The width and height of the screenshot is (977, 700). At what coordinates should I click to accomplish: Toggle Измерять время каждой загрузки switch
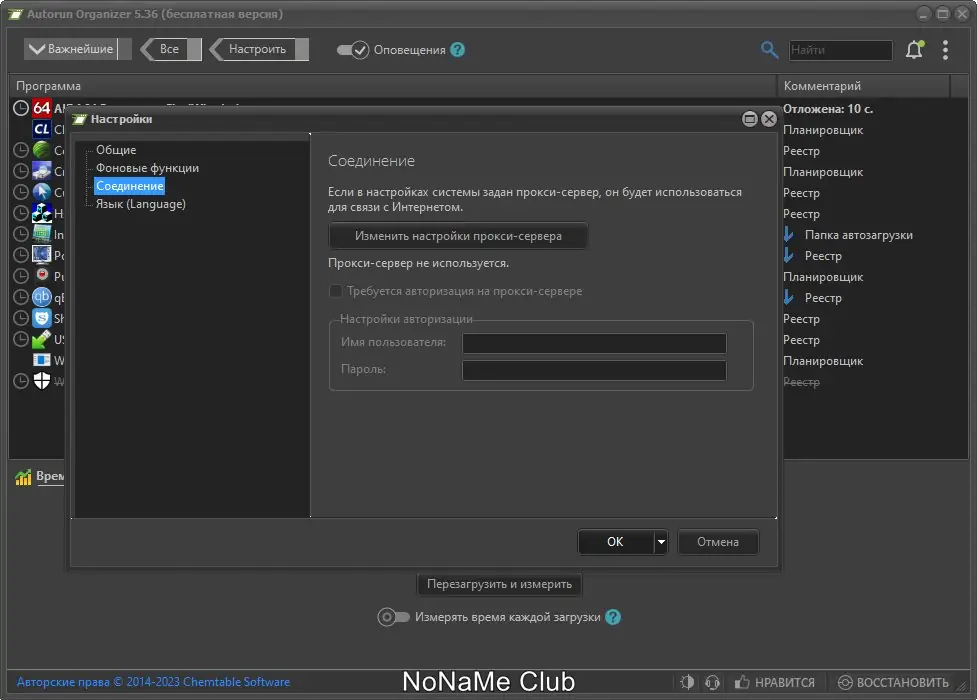tap(393, 617)
